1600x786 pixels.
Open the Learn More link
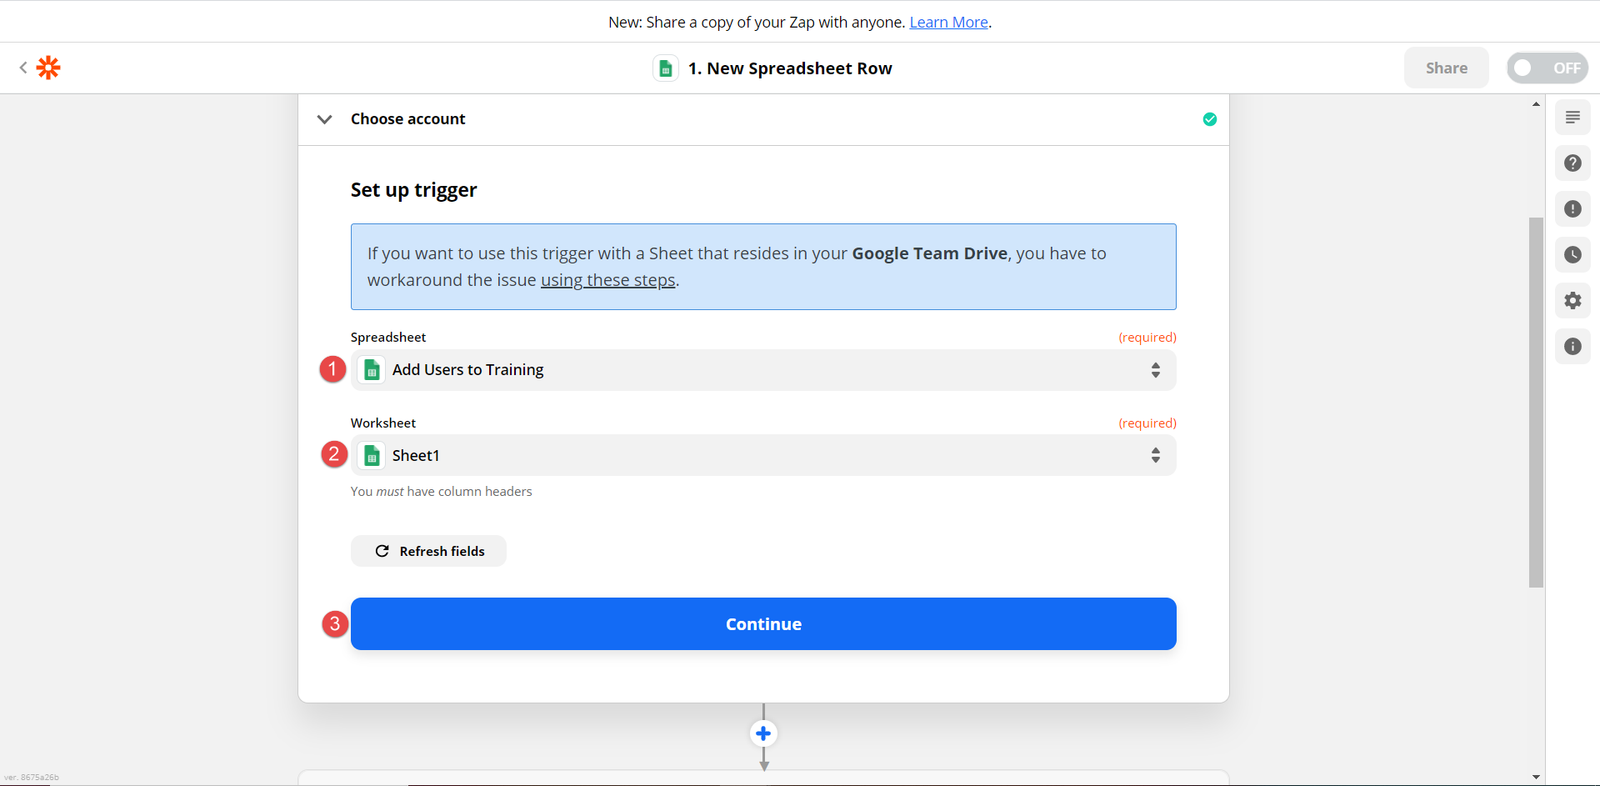(x=948, y=22)
